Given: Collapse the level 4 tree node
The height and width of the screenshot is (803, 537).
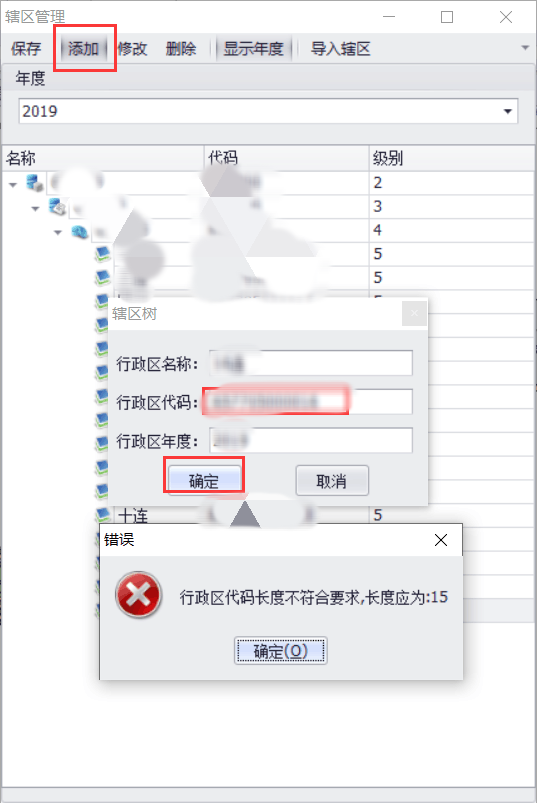Looking at the screenshot, I should [x=58, y=233].
